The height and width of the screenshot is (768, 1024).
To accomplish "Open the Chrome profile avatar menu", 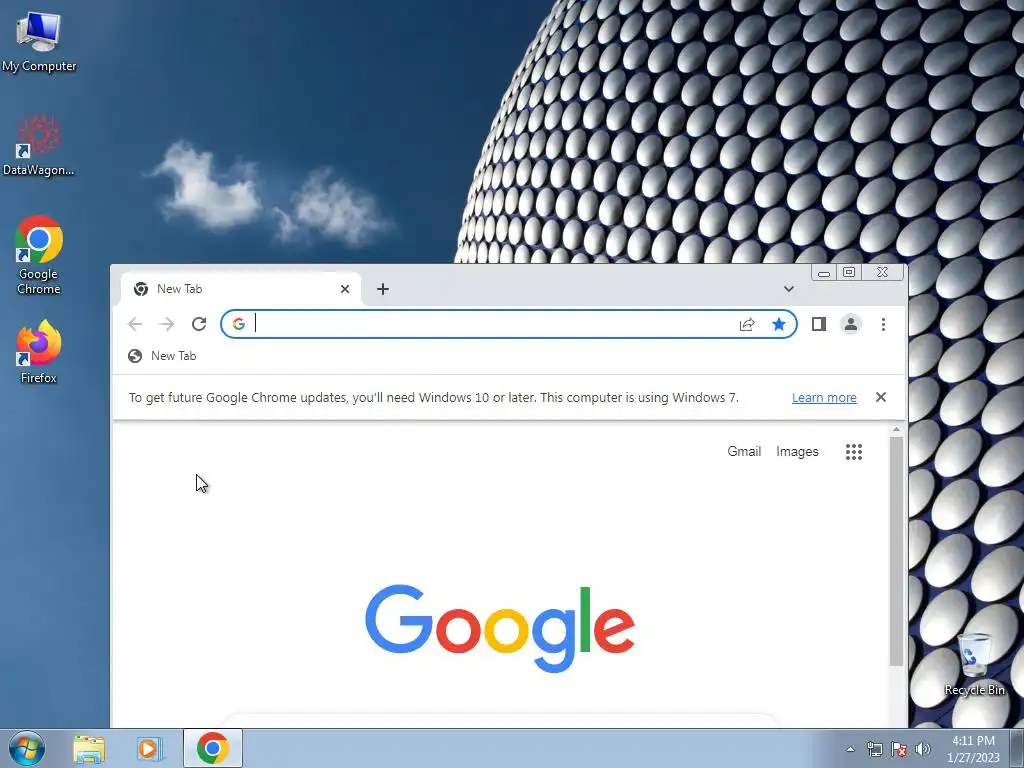I will pyautogui.click(x=850, y=324).
